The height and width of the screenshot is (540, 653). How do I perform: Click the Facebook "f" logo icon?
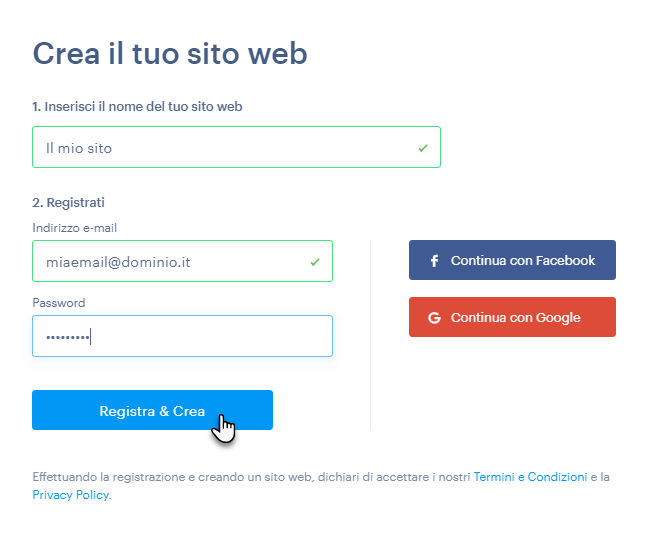point(434,261)
